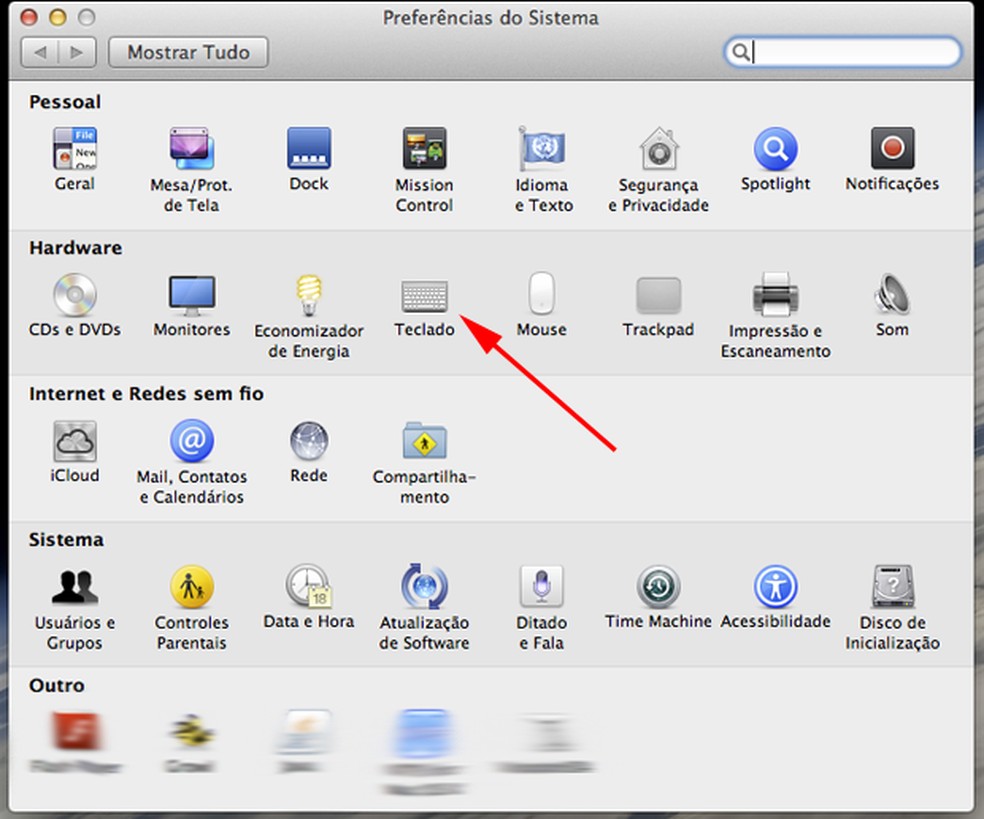Viewport: 984px width, 819px height.
Task: Click the Mostrar Tudo button
Action: click(x=188, y=52)
